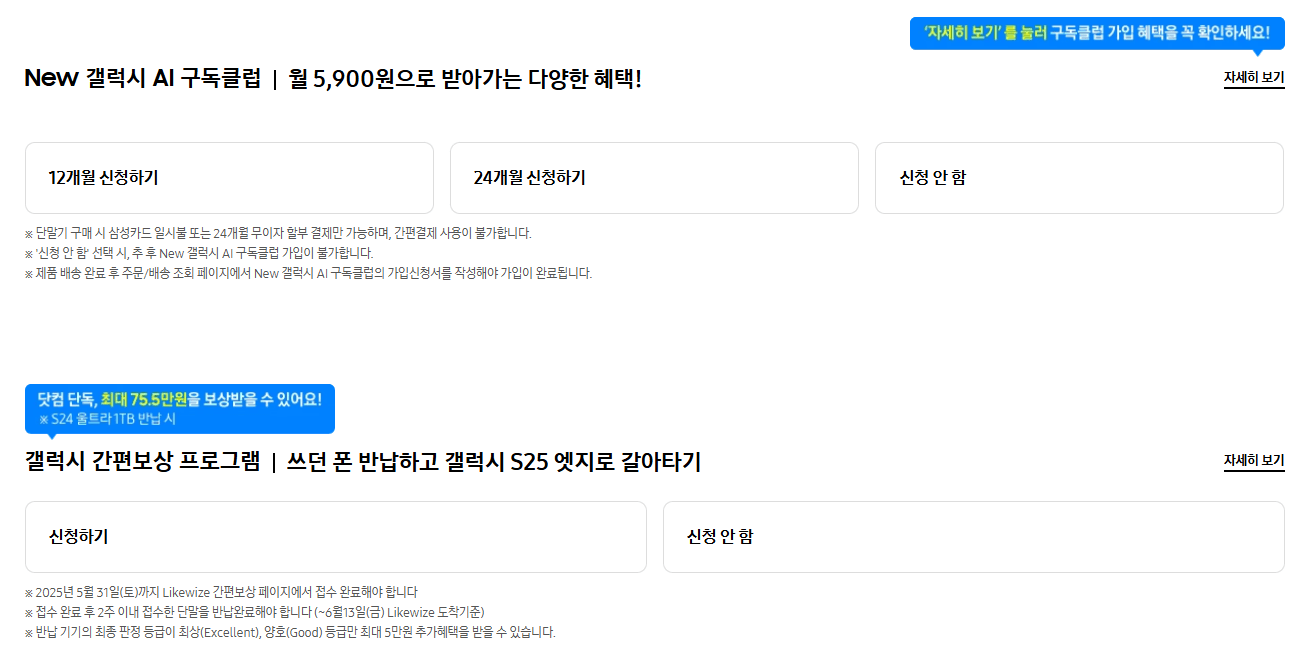Screen dimensions: 1309x655
Task: Select the 24개월 신청하기 subscription option
Action: [x=655, y=177]
